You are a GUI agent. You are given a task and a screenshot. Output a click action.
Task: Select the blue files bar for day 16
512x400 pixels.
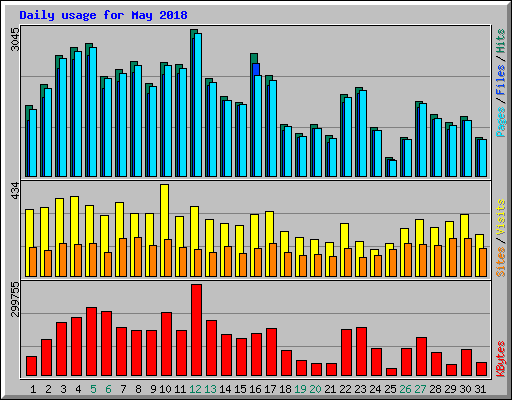pyautogui.click(x=256, y=69)
